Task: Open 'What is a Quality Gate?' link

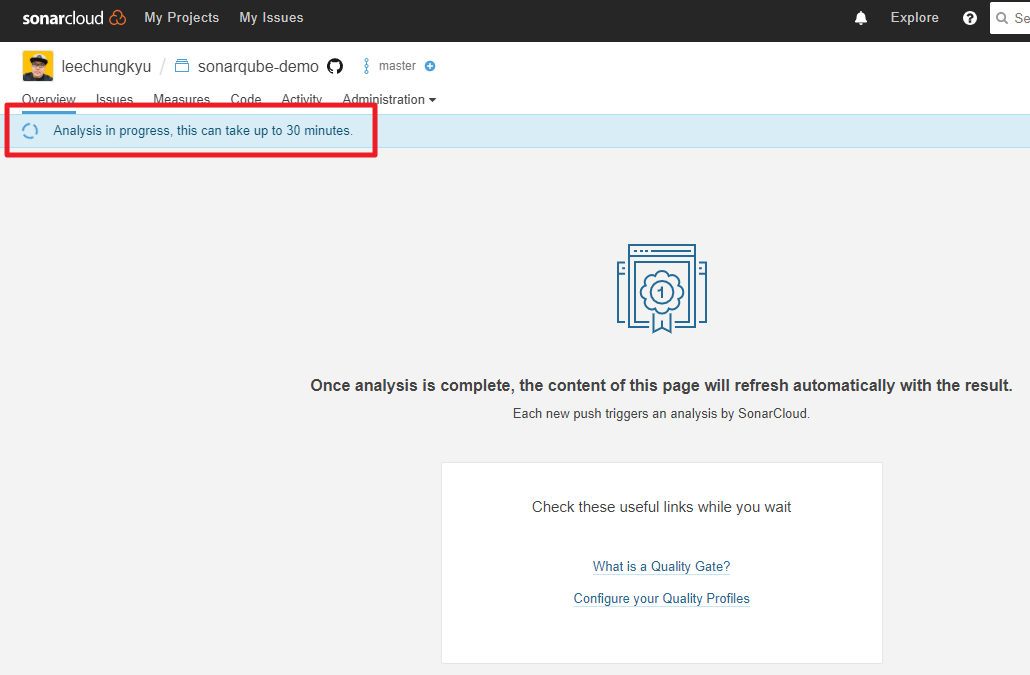Action: click(x=661, y=566)
